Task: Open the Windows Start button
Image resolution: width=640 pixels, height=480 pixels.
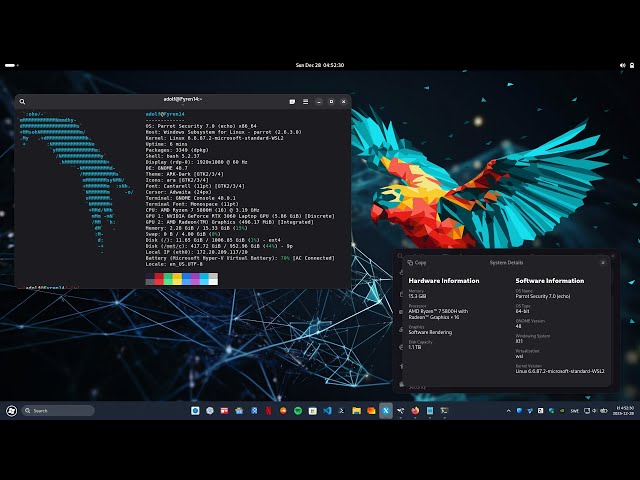Action: [x=11, y=411]
